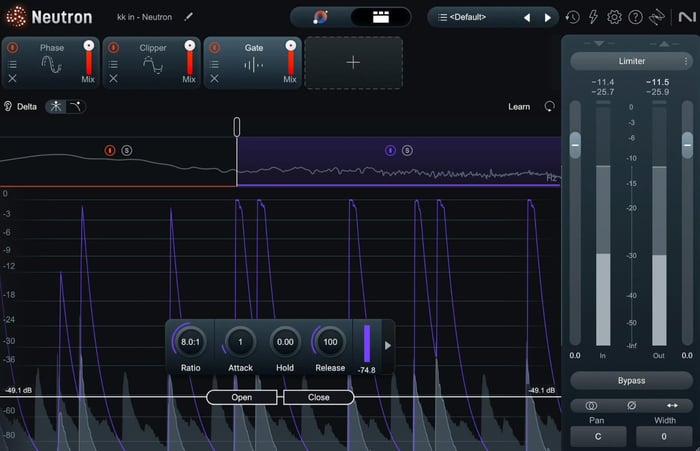
Task: Add a new module with plus slot
Action: point(353,63)
